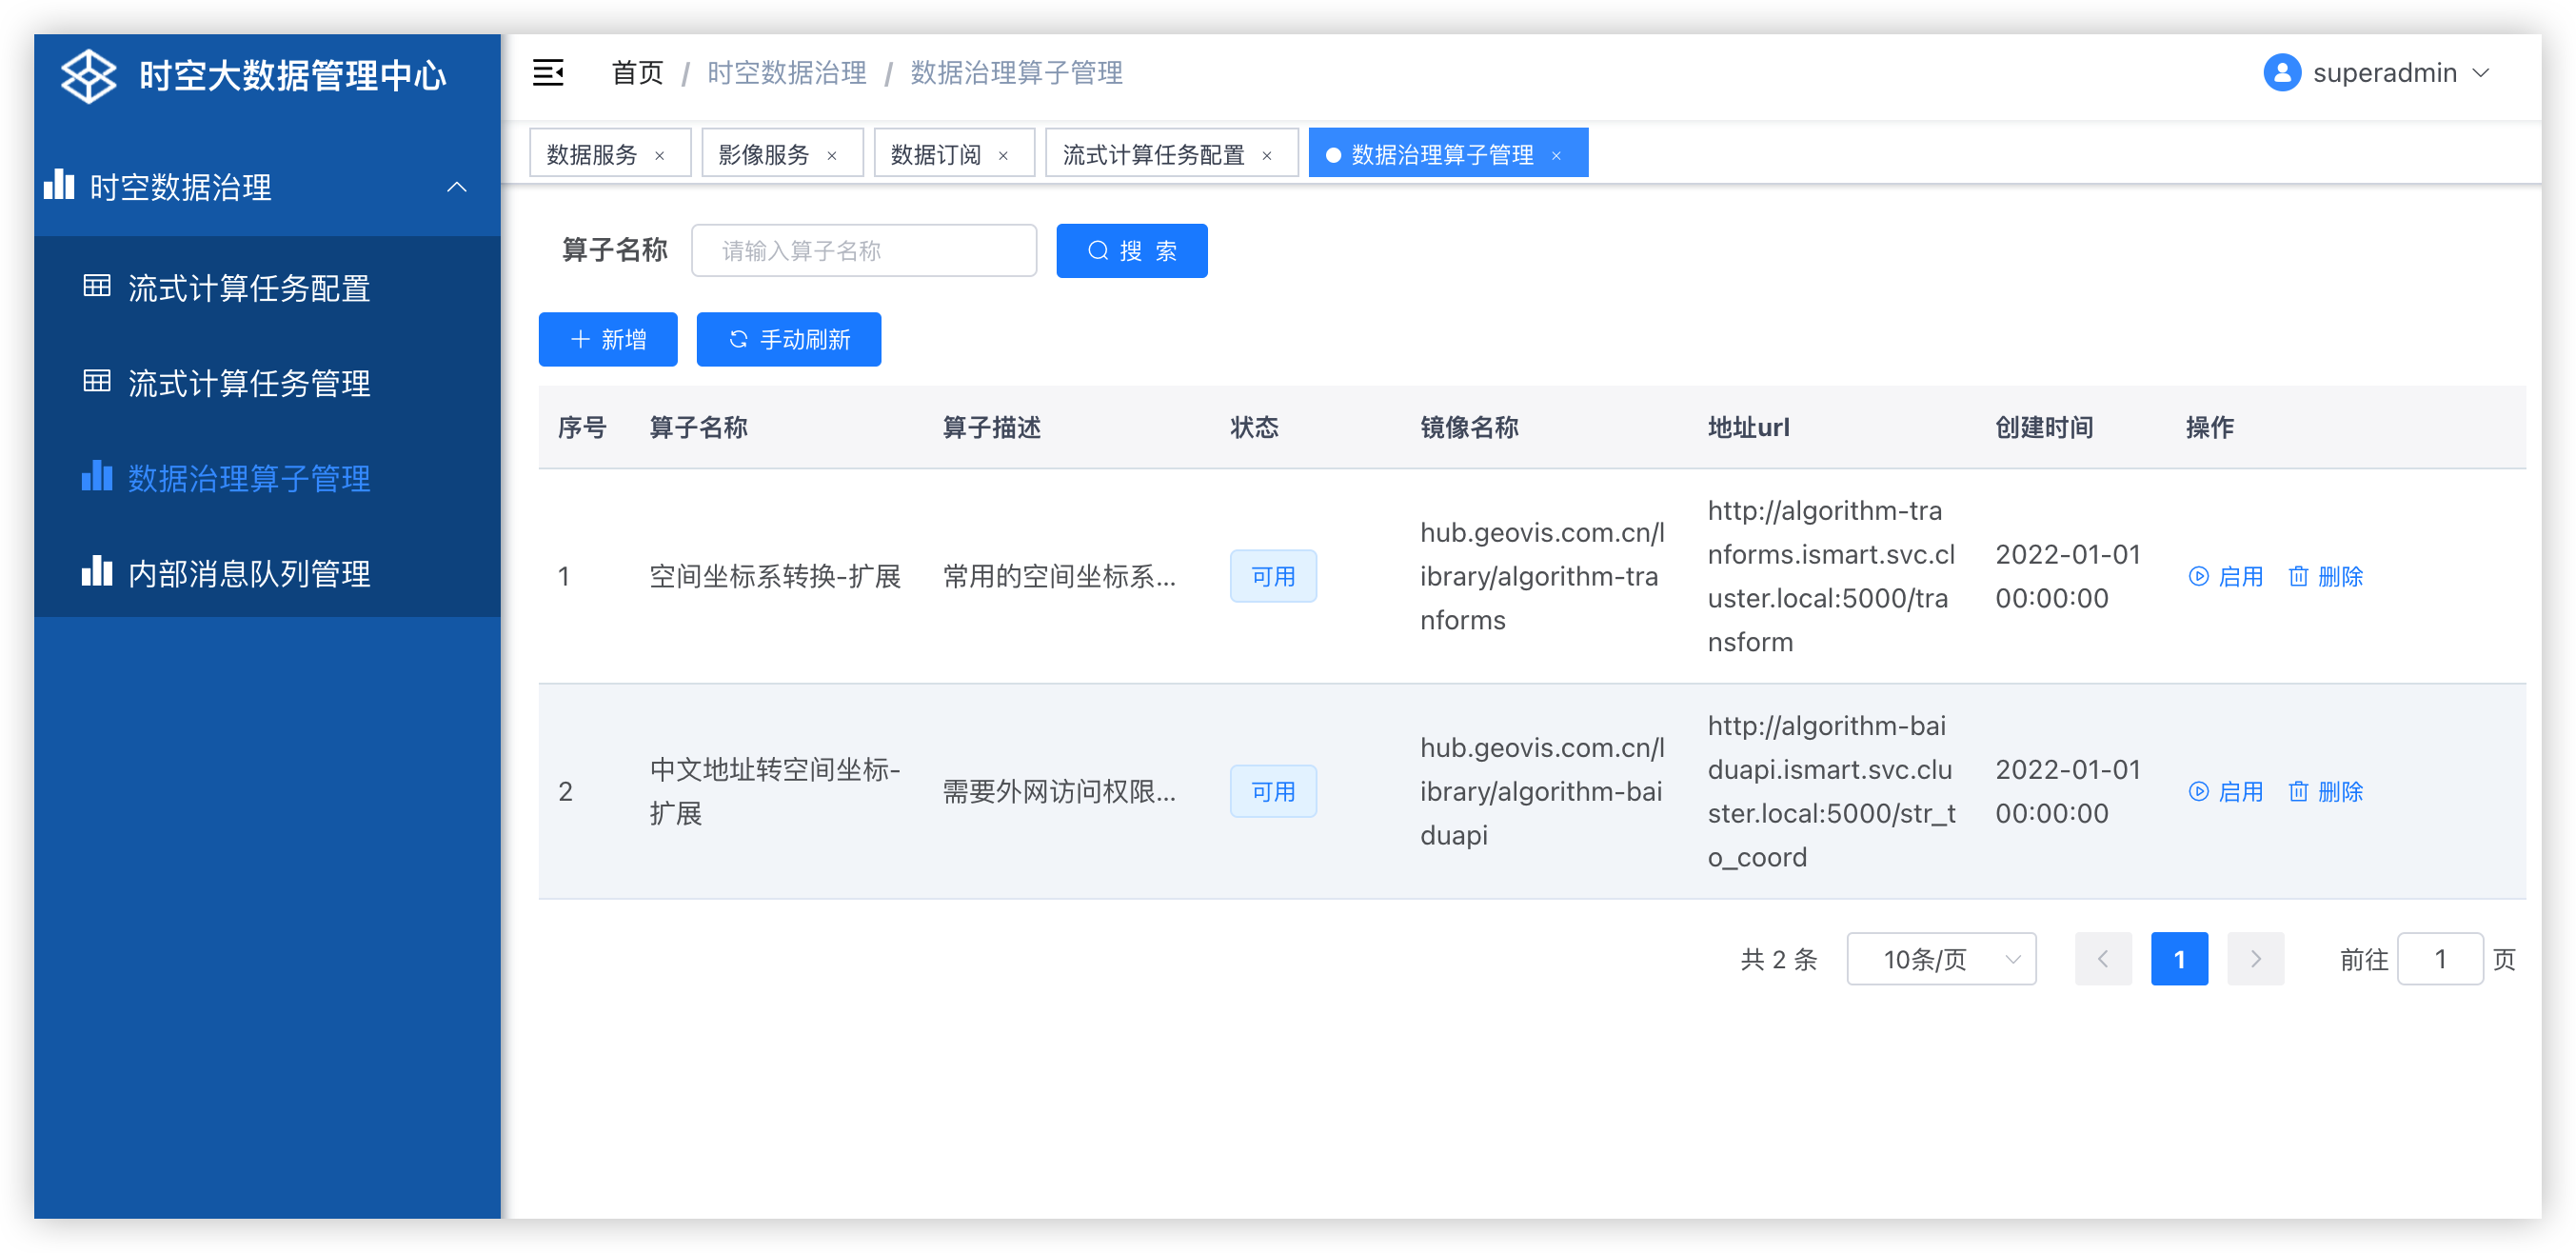Click hub.geovis.com.cn/library/algorithm-transforms image cell
This screenshot has width=2576, height=1253.
click(1542, 577)
